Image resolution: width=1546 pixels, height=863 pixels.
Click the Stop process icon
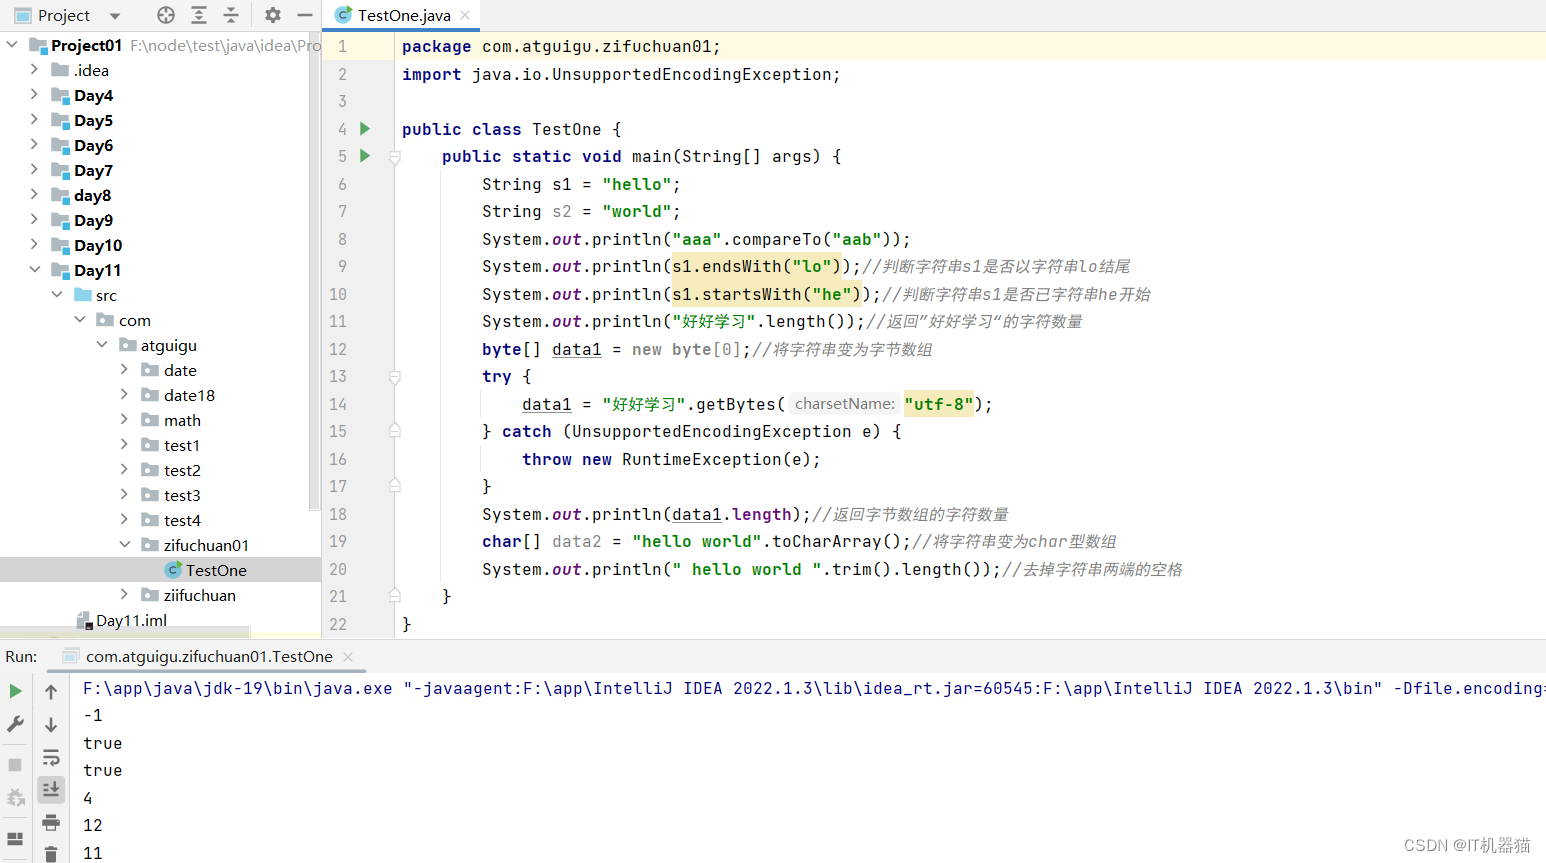15,764
